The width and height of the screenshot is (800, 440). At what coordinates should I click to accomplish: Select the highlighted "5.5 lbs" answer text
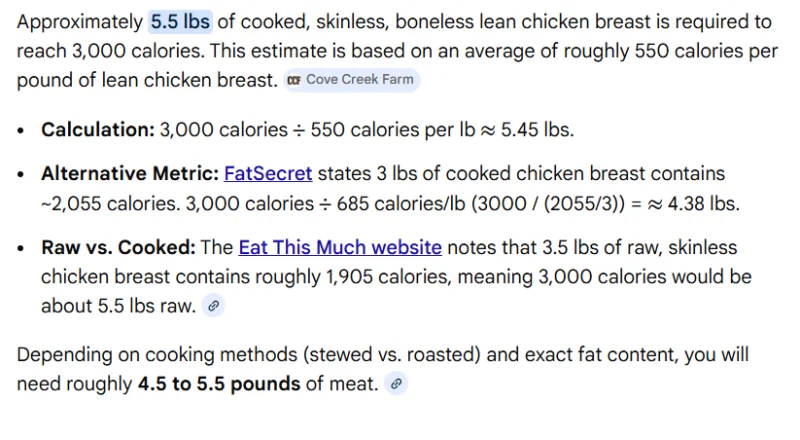click(x=180, y=22)
